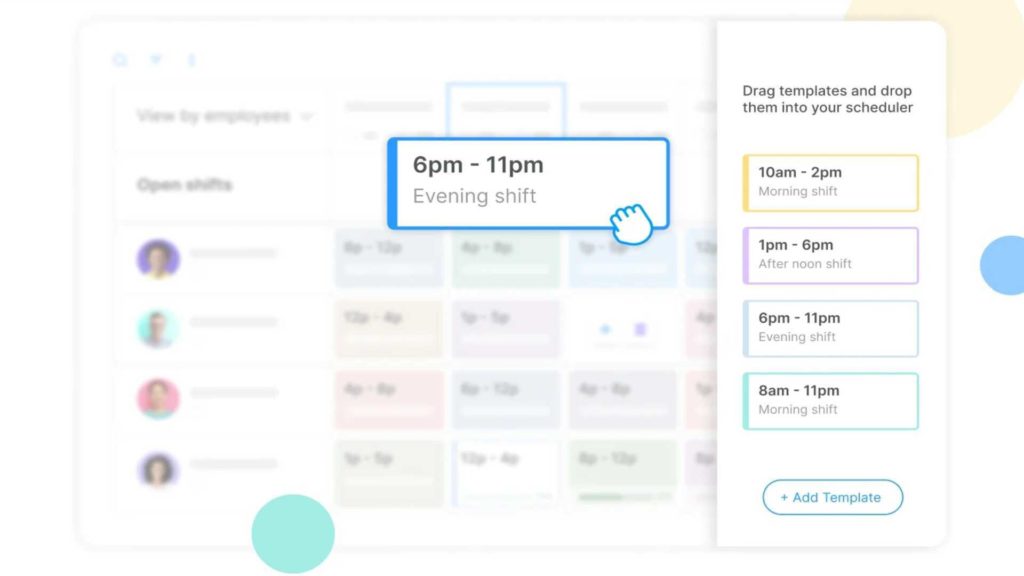Click the plus icon in the empty shift cell
Screen dimensions: 1024x576
(x=605, y=329)
